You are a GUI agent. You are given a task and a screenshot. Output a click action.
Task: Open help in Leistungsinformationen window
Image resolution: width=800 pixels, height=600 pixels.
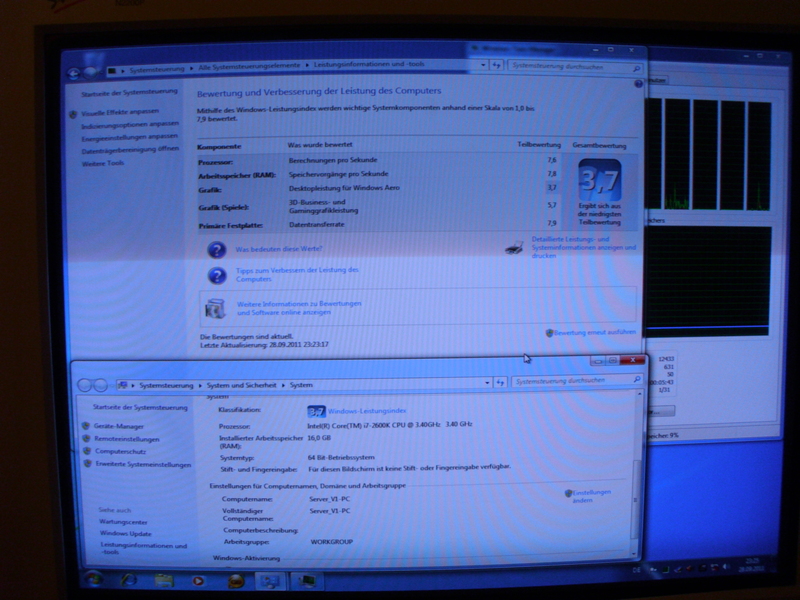(x=638, y=84)
